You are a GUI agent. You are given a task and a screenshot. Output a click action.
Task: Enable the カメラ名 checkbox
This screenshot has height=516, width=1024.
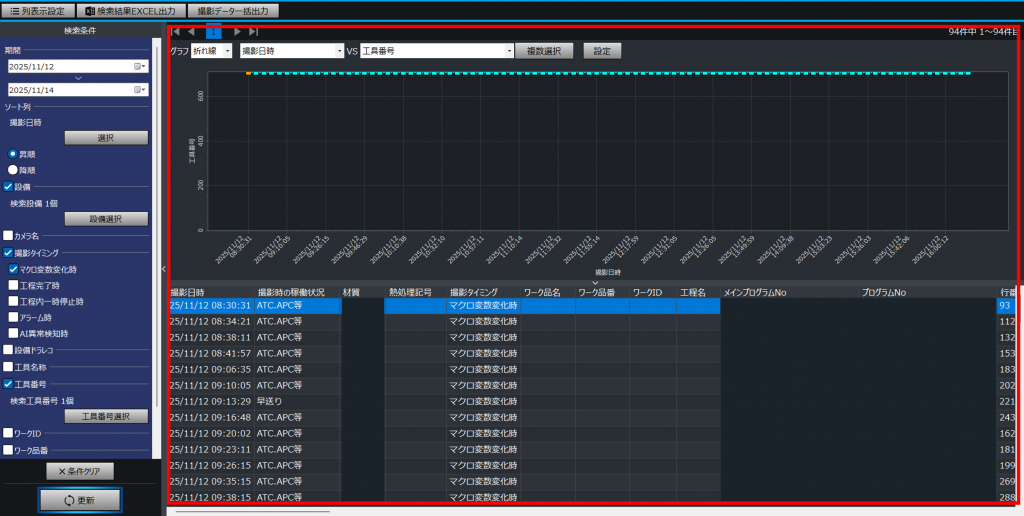(8, 236)
